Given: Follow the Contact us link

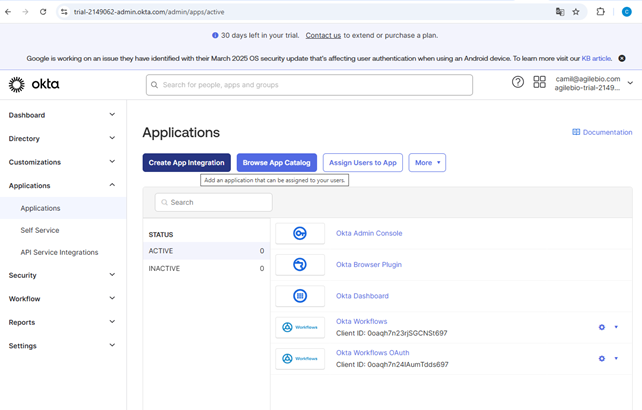Looking at the screenshot, I should pyautogui.click(x=323, y=36).
